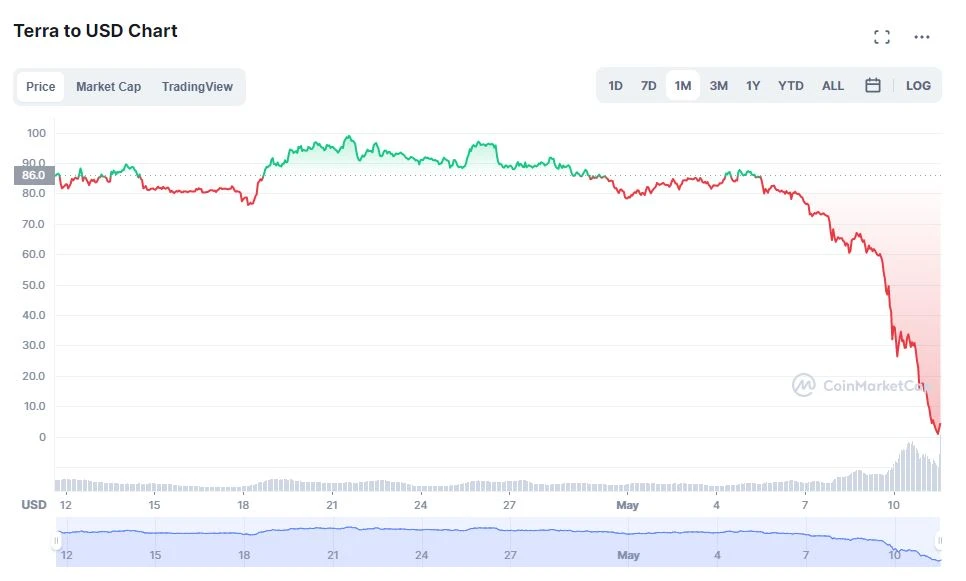Open the three-dots more options menu
The width and height of the screenshot is (966, 581).
point(922,37)
